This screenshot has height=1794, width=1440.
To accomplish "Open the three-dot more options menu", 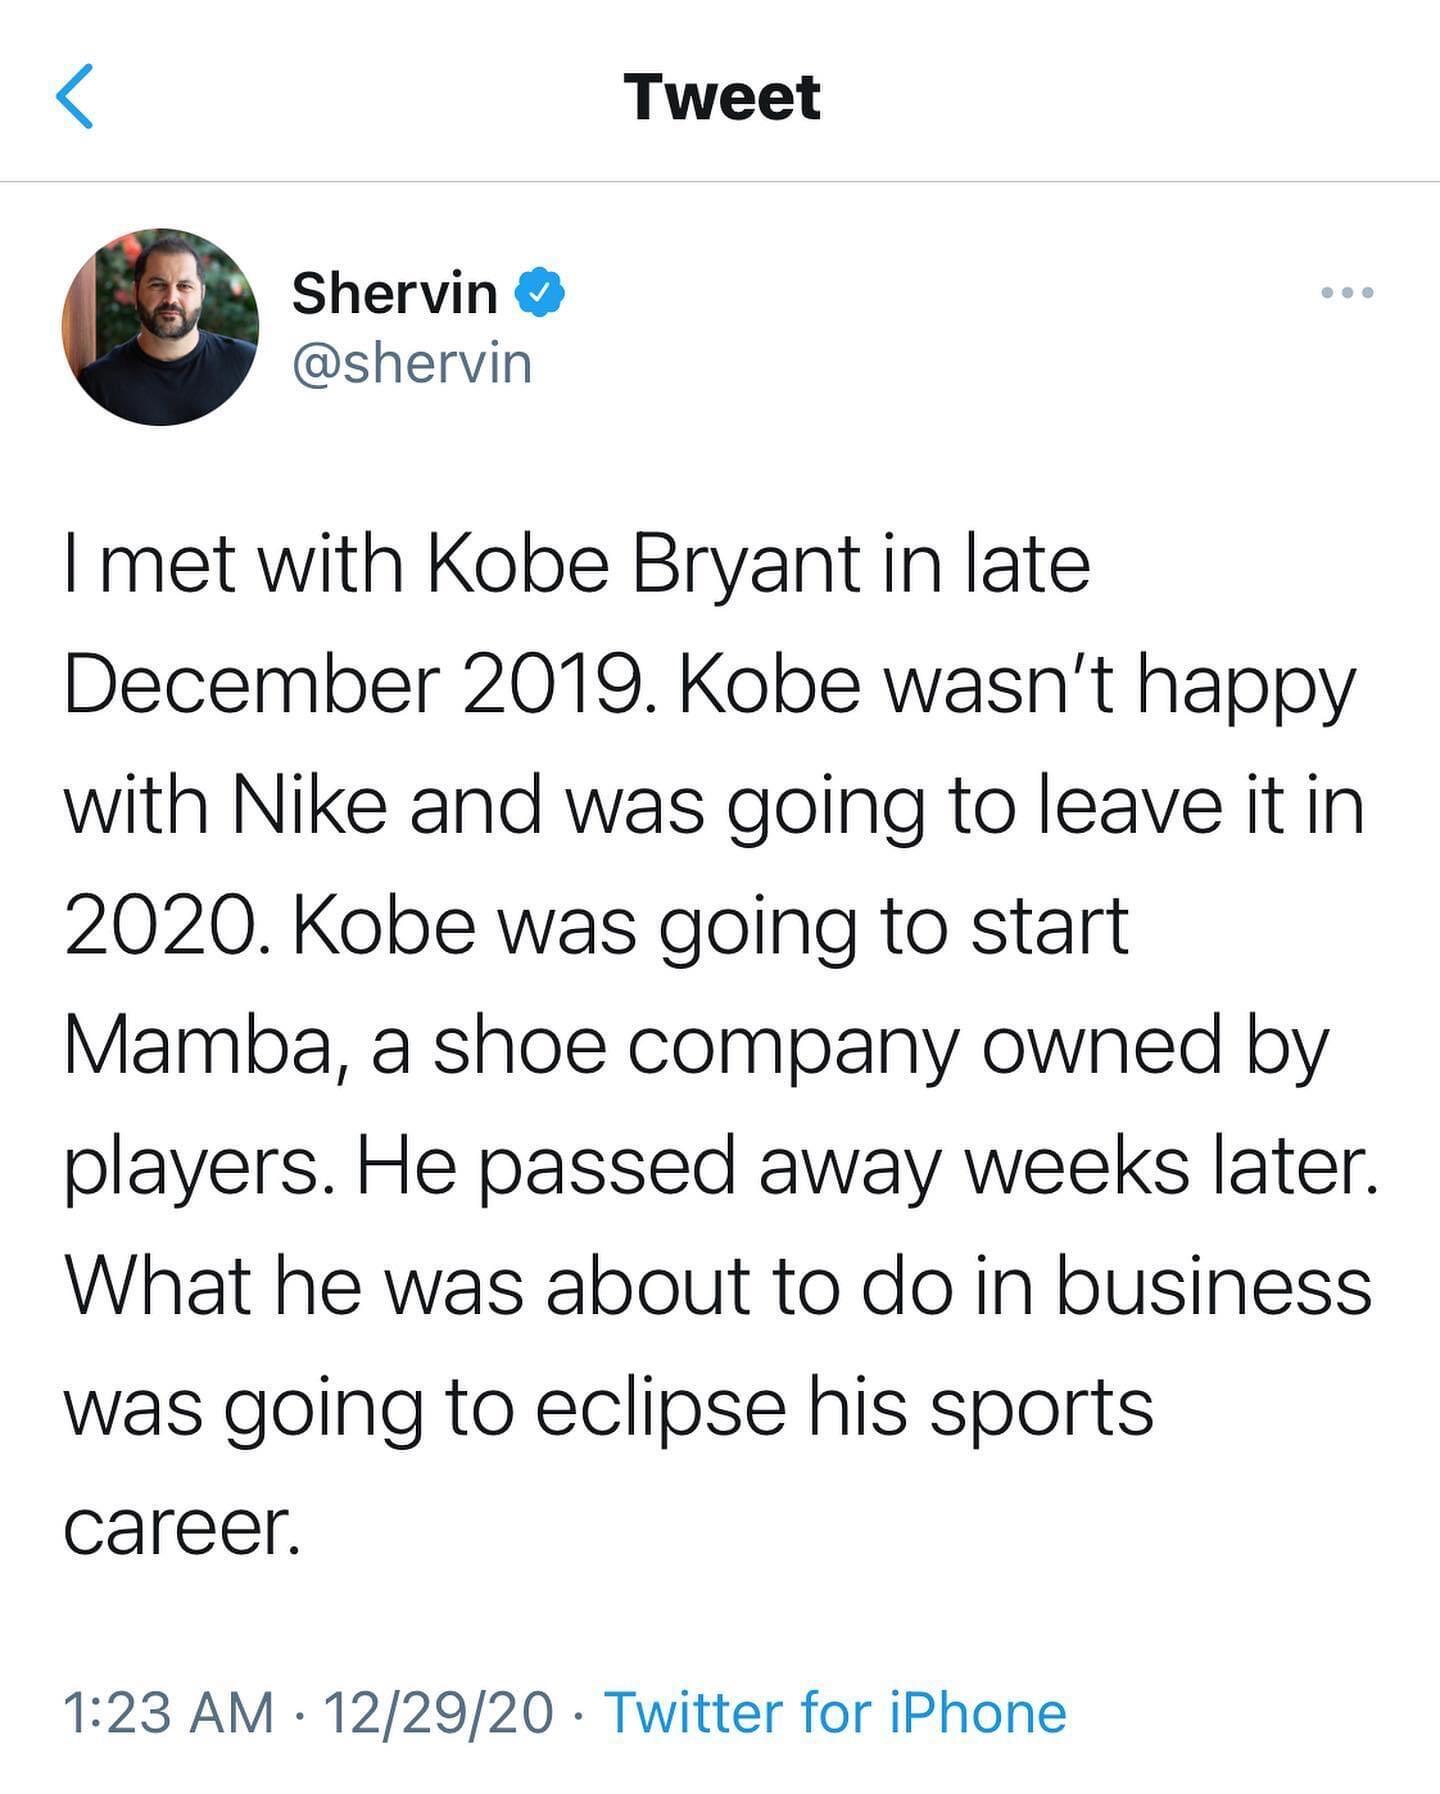I will pos(1347,293).
